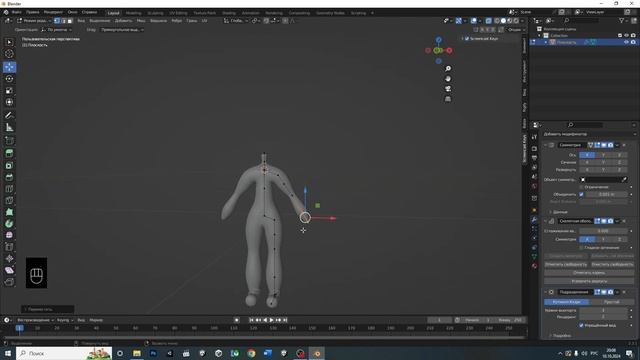Collapse the Collection tree row
Image resolution: width=640 pixels, height=360 pixels.
pos(540,36)
